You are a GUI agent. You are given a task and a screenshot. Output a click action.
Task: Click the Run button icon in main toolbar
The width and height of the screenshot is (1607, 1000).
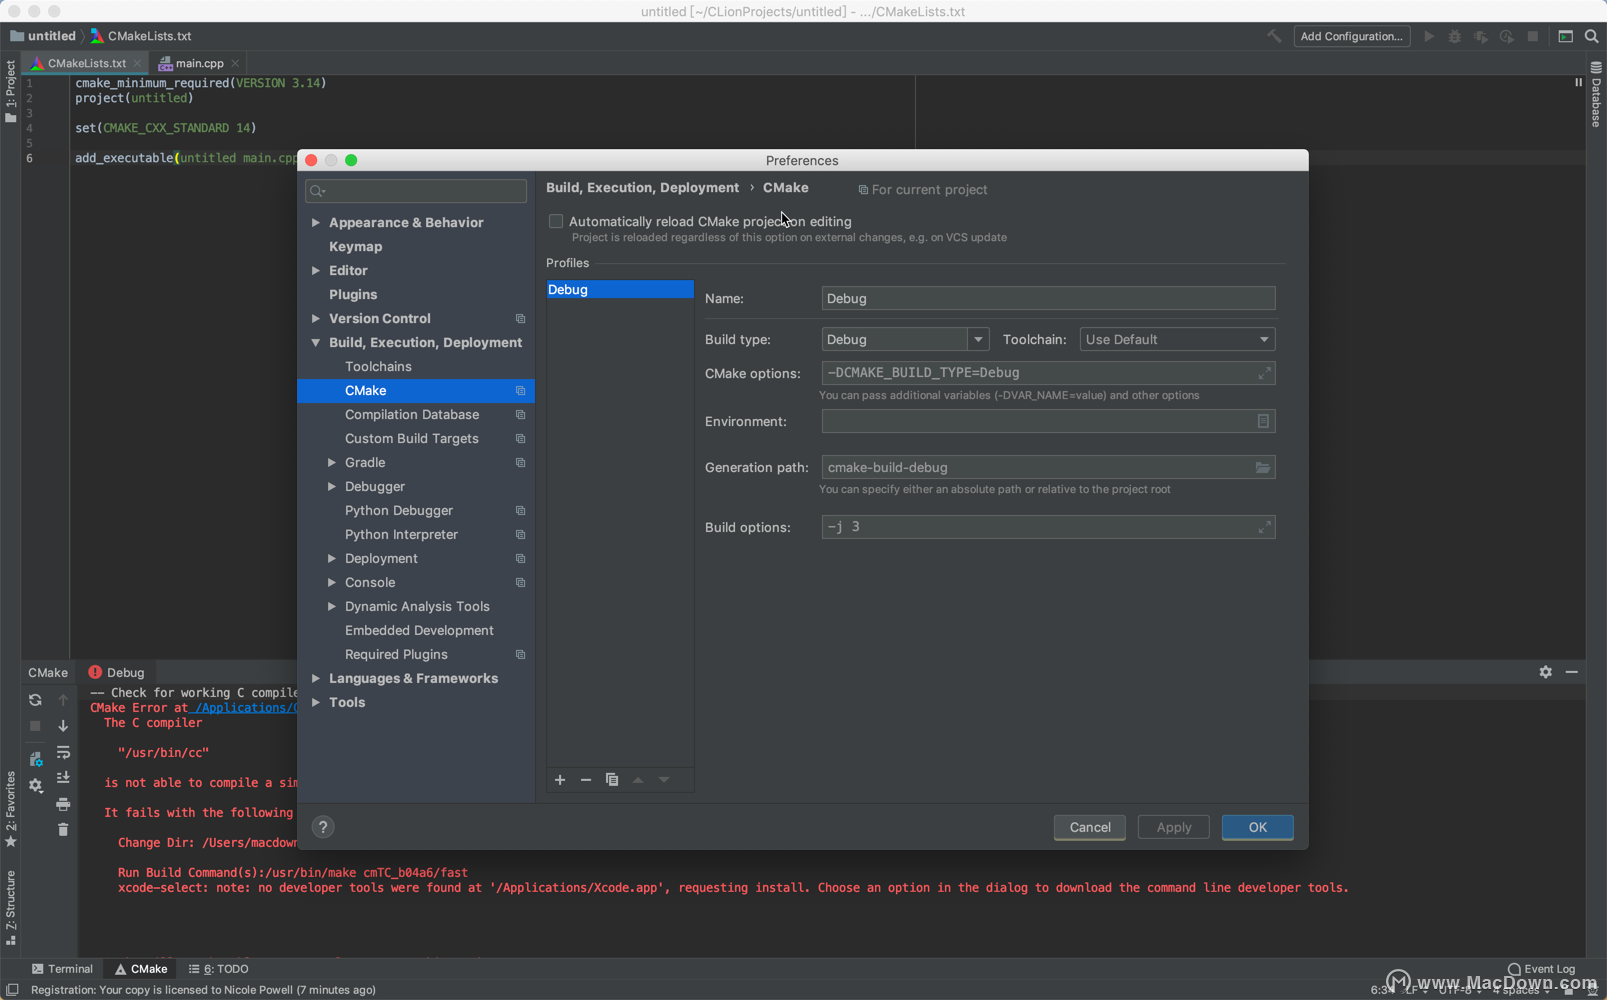click(1429, 36)
